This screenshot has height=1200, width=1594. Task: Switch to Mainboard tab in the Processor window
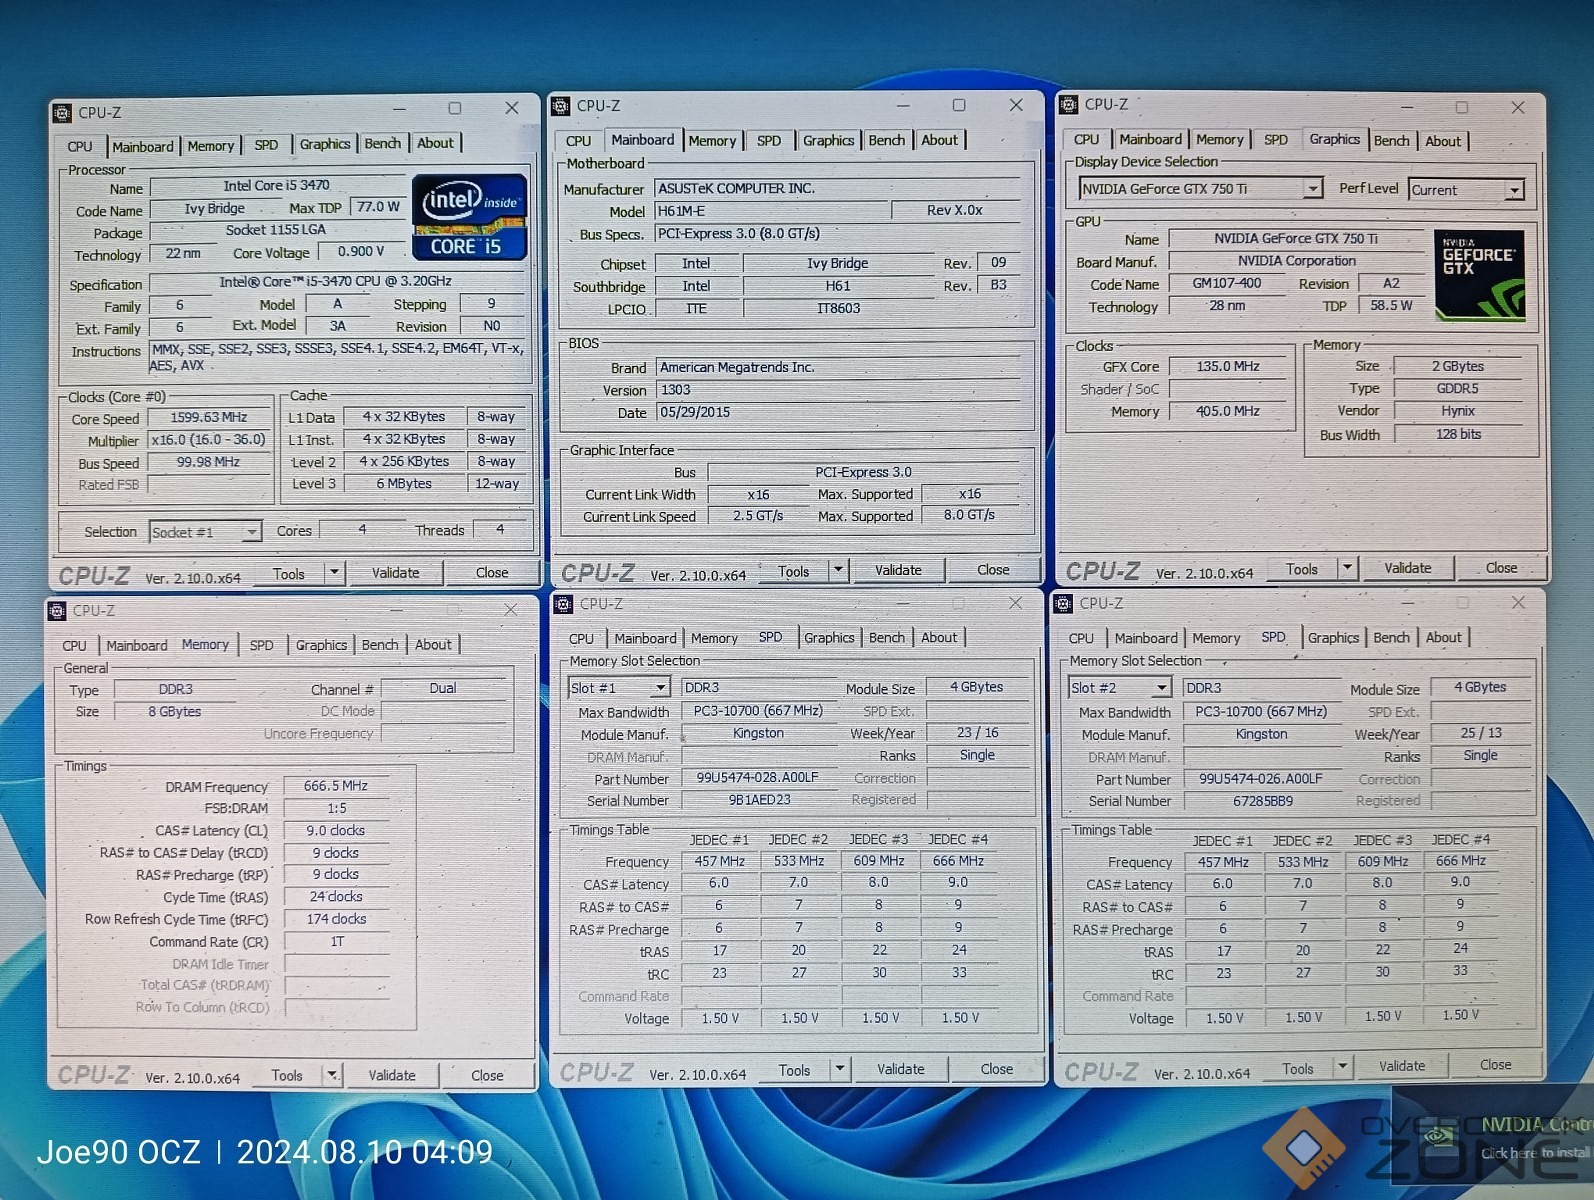pyautogui.click(x=143, y=146)
